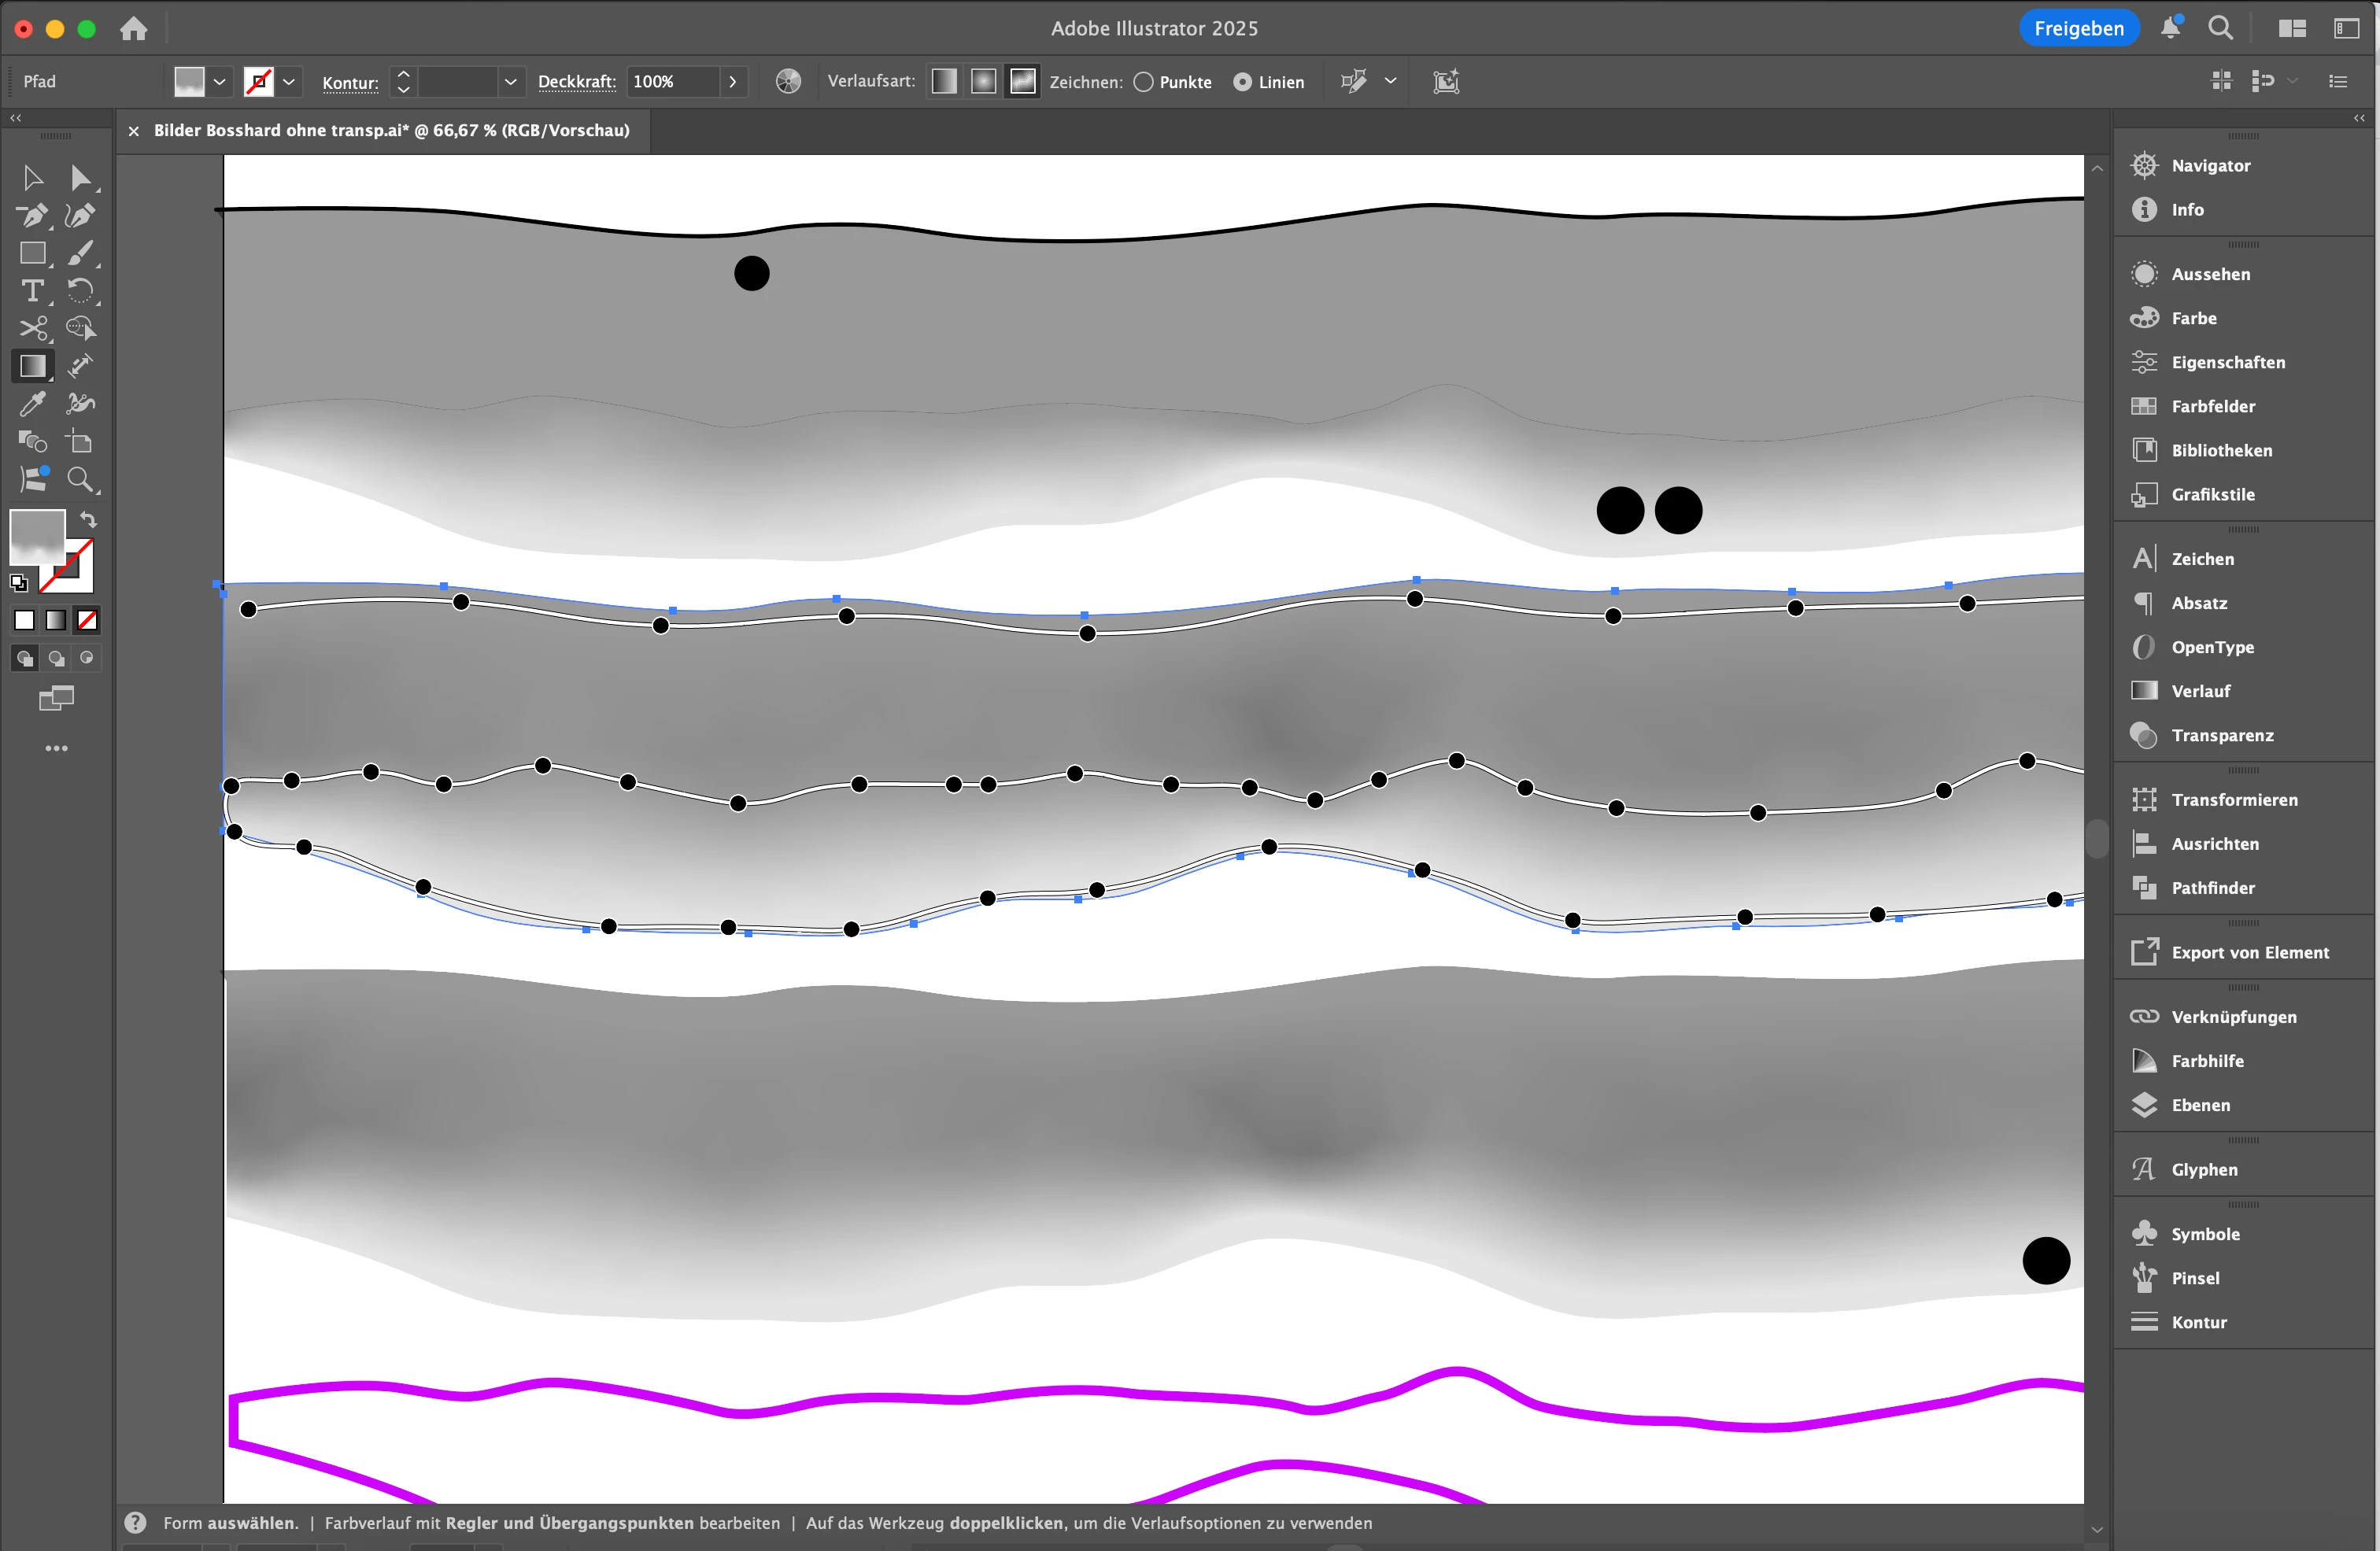Screen dimensions: 2380x1551
Task: Click the Kontur label link
Action: pos(350,83)
